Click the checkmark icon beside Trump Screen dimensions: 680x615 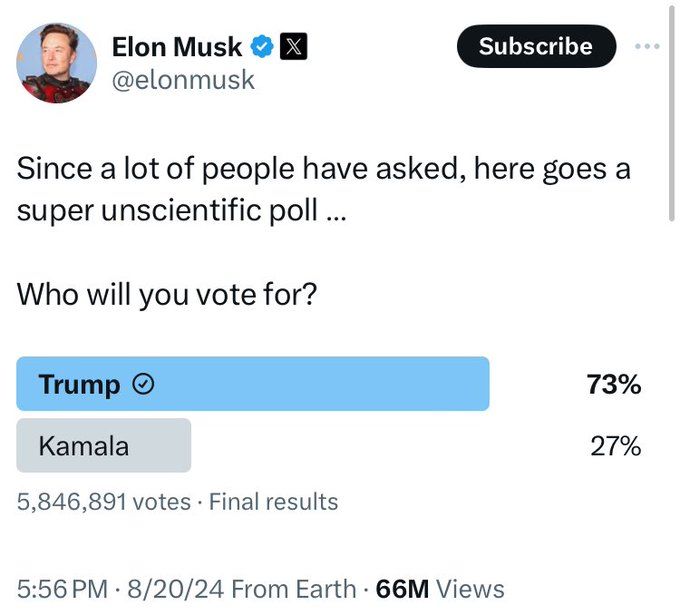143,385
